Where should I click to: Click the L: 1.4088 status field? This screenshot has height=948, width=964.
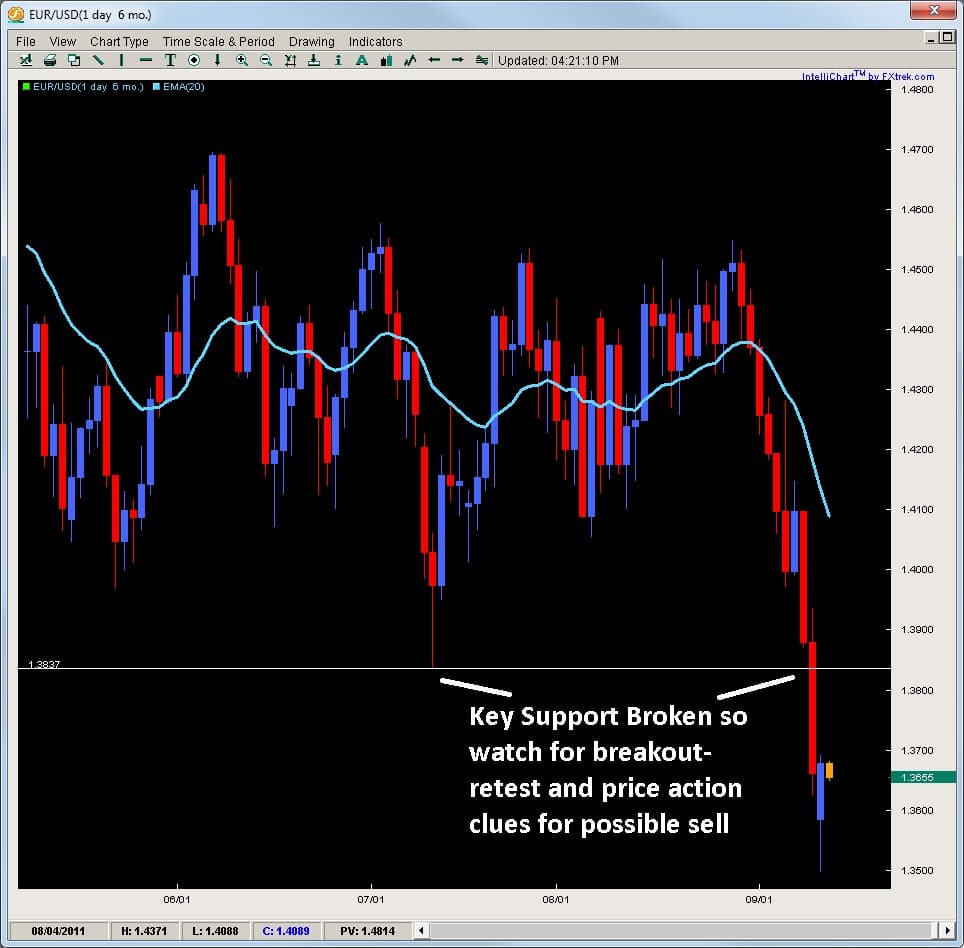(x=215, y=931)
